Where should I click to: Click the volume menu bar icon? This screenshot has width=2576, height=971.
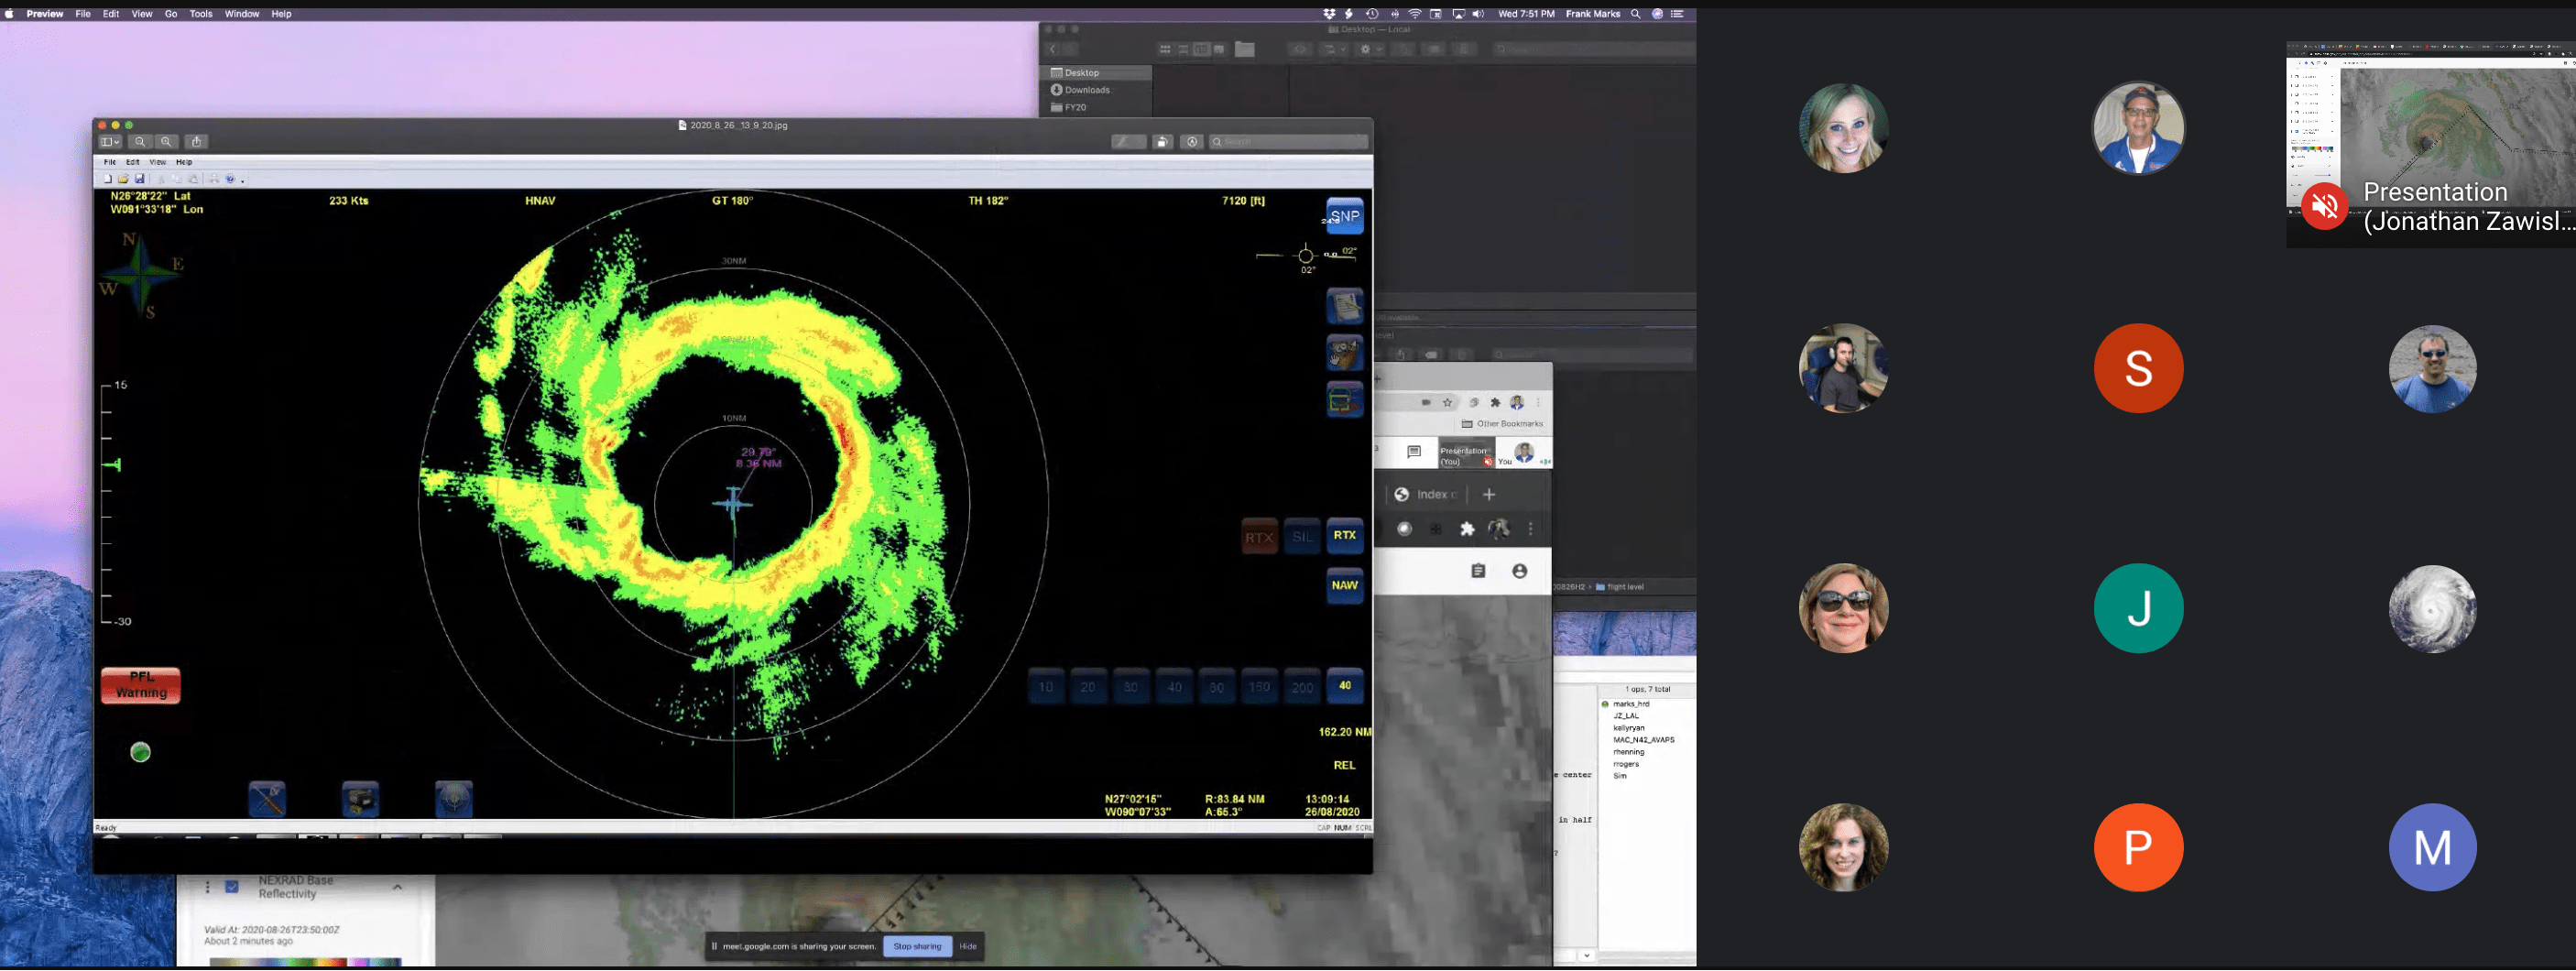click(x=1478, y=14)
